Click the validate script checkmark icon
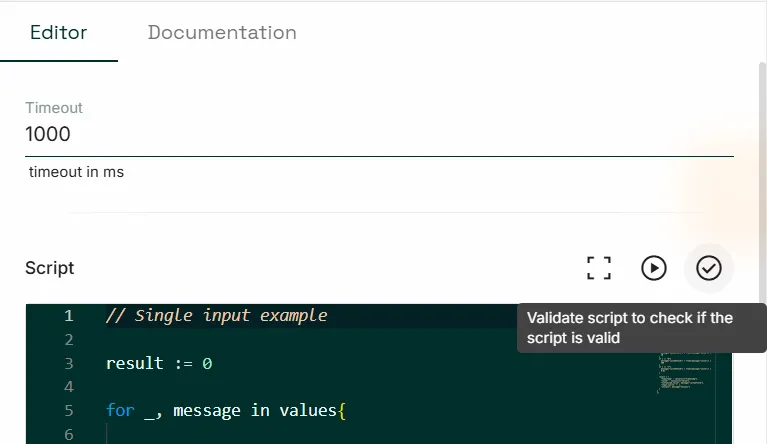Screen dimensions: 767x444 click(708, 268)
